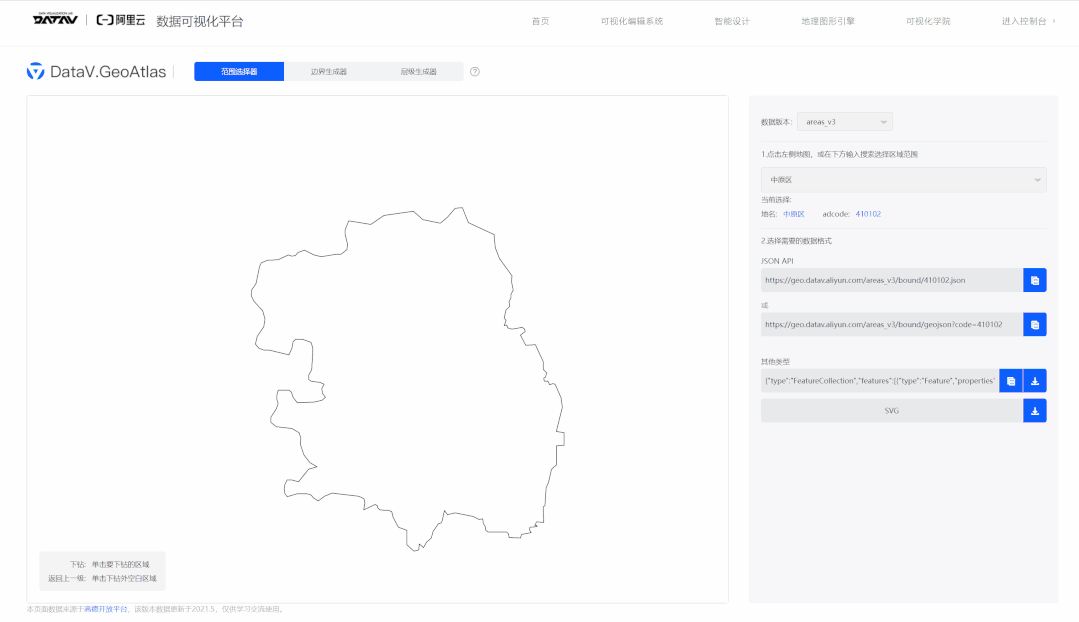This screenshot has height=622, width=1079.
Task: Open the help tooltip icon
Action: 474,71
